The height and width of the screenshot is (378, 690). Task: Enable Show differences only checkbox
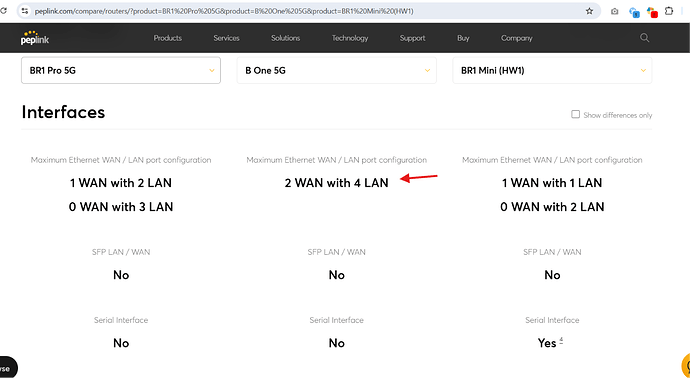tap(575, 114)
